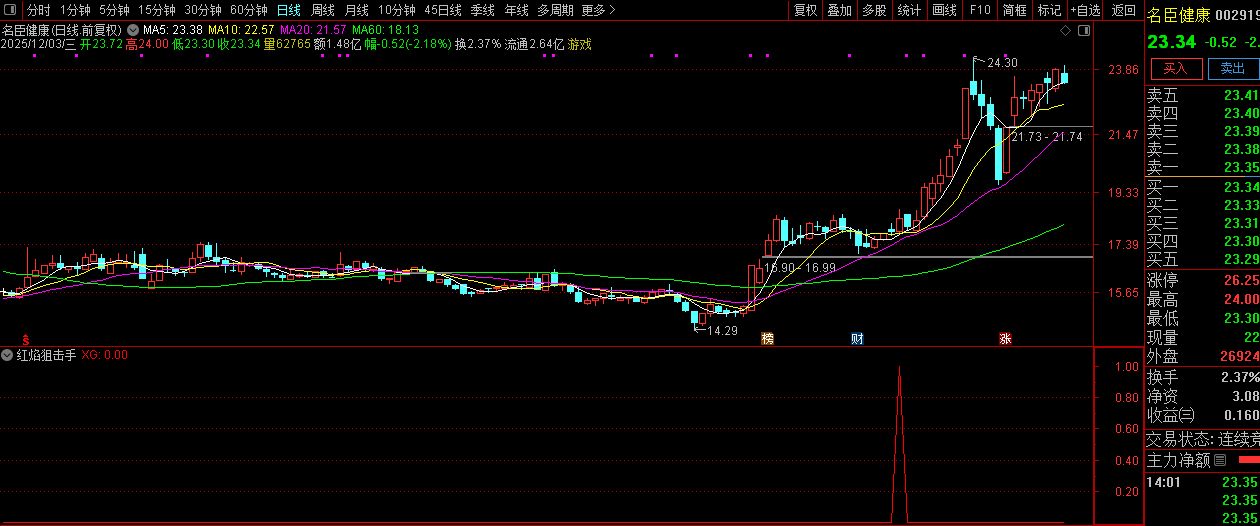Open 统计 statistics tool
The image size is (1260, 526).
[909, 10]
